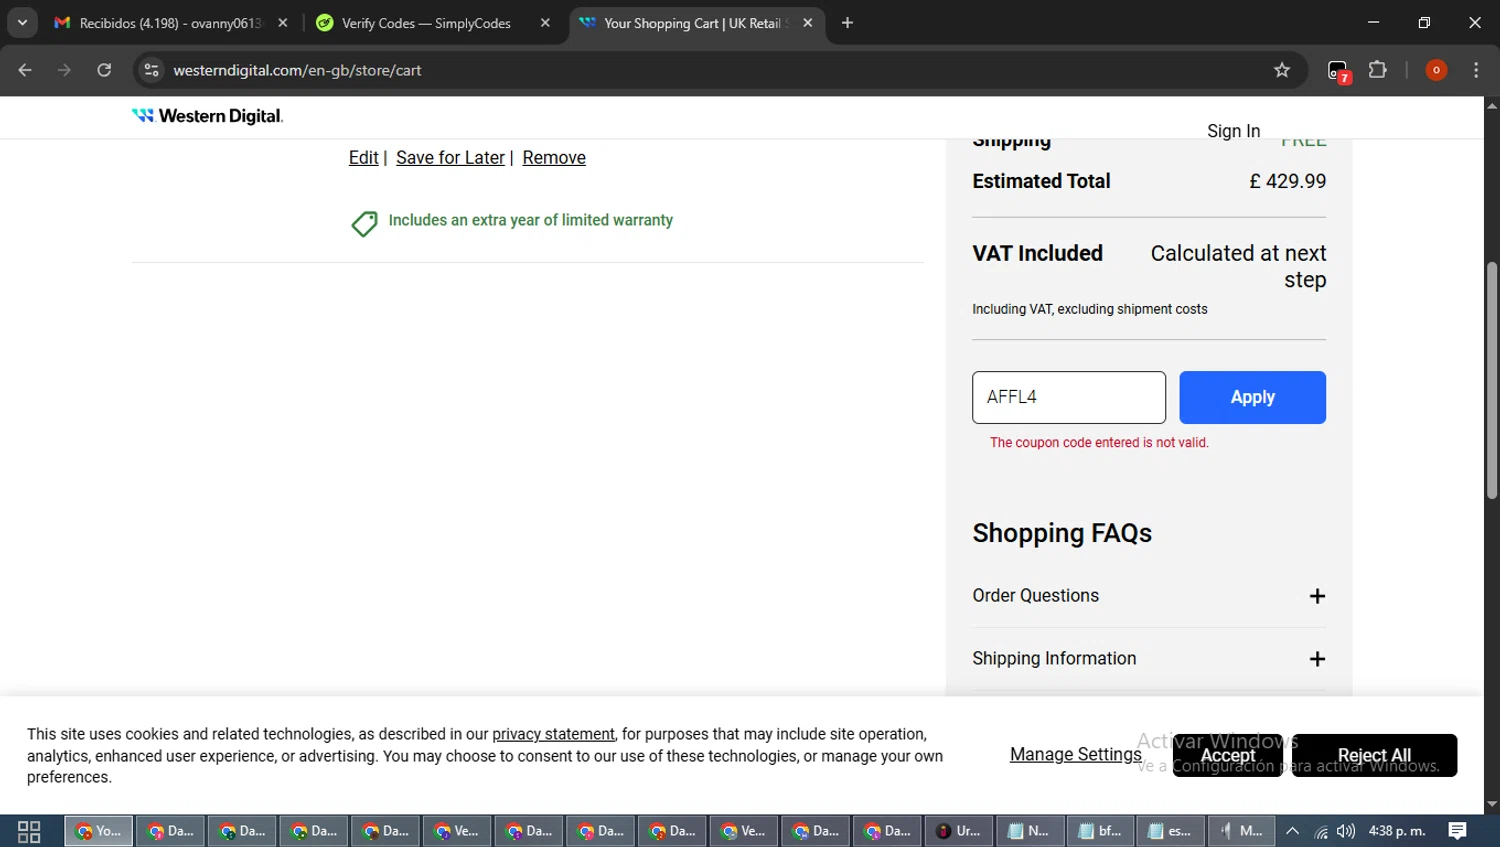Click 'Including VAT, excluding shipment costs' note
The width and height of the screenshot is (1500, 847).
click(1089, 309)
